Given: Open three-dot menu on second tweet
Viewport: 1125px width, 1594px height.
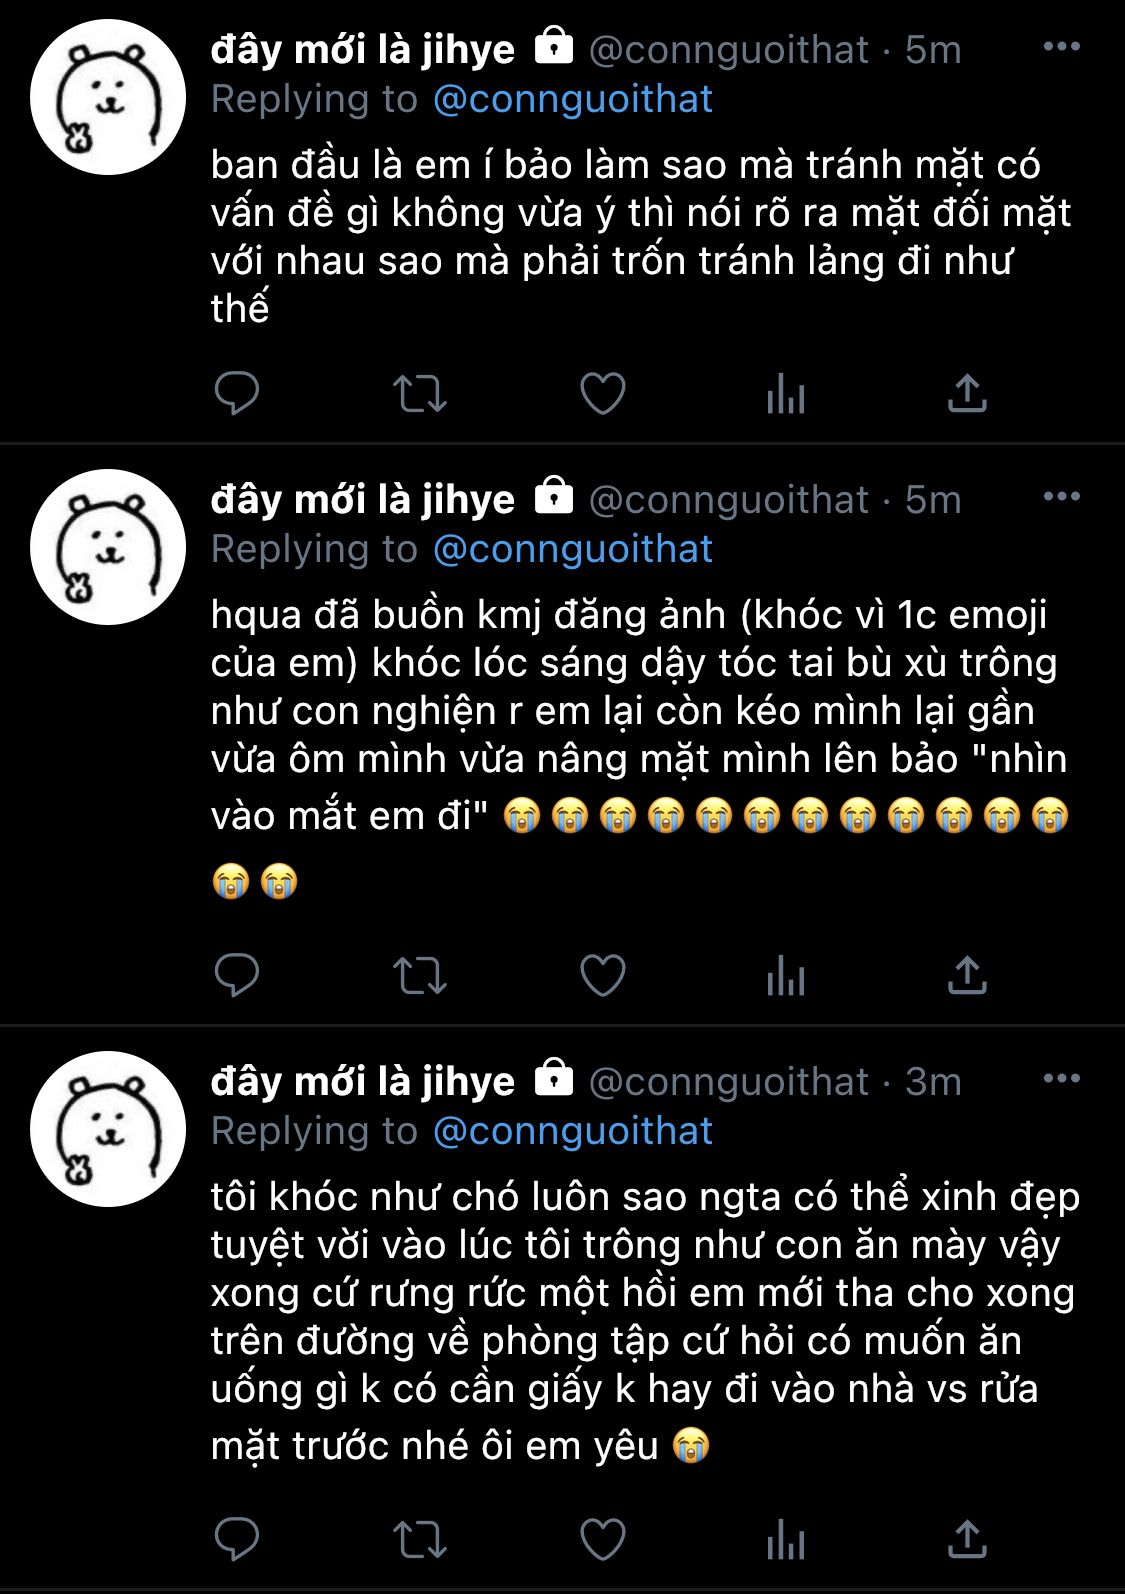Looking at the screenshot, I should (1061, 496).
